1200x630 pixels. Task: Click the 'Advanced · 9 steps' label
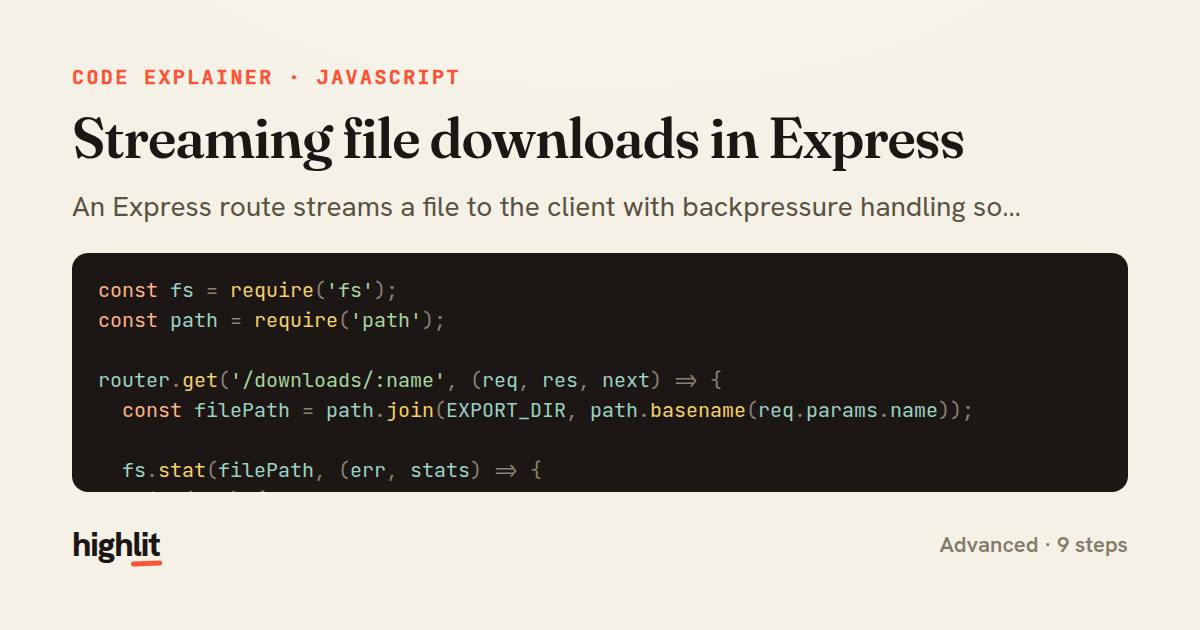coord(1033,545)
